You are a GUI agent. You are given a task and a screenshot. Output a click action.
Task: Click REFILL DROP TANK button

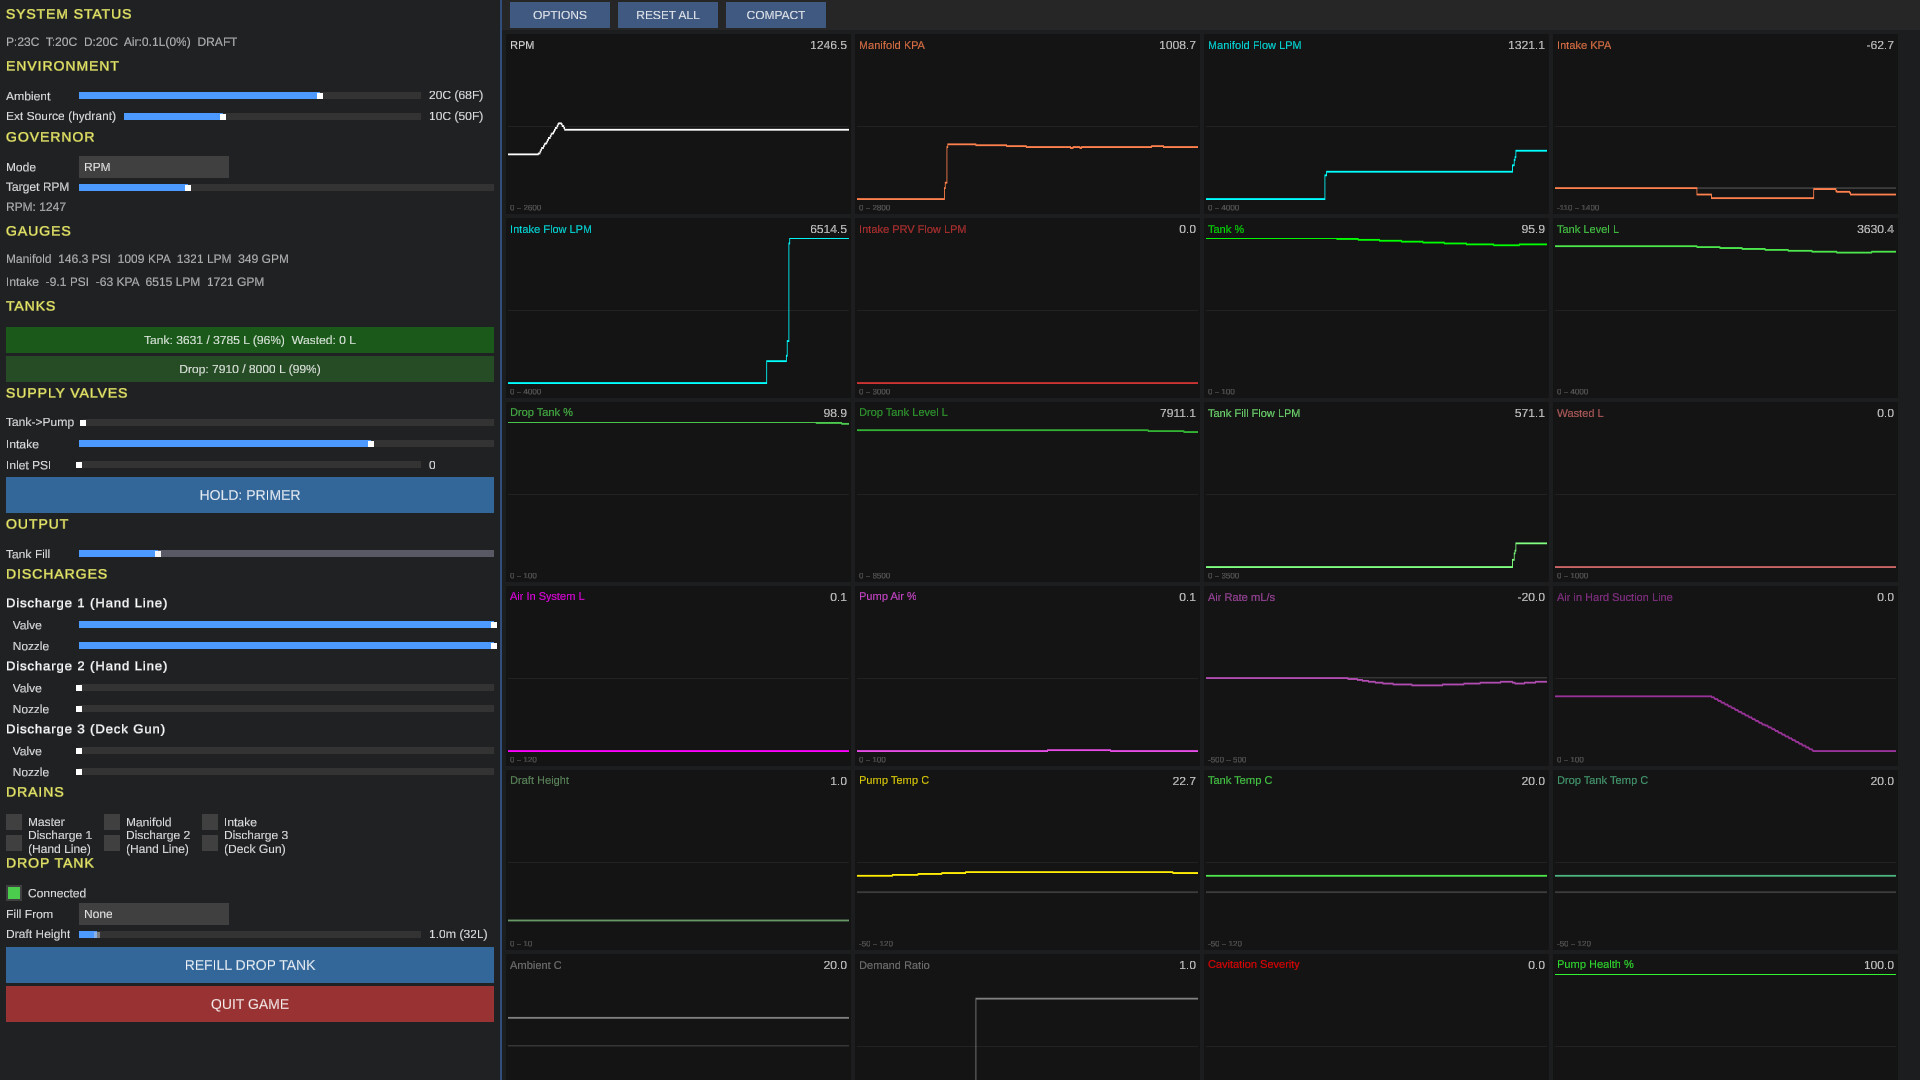pyautogui.click(x=250, y=965)
